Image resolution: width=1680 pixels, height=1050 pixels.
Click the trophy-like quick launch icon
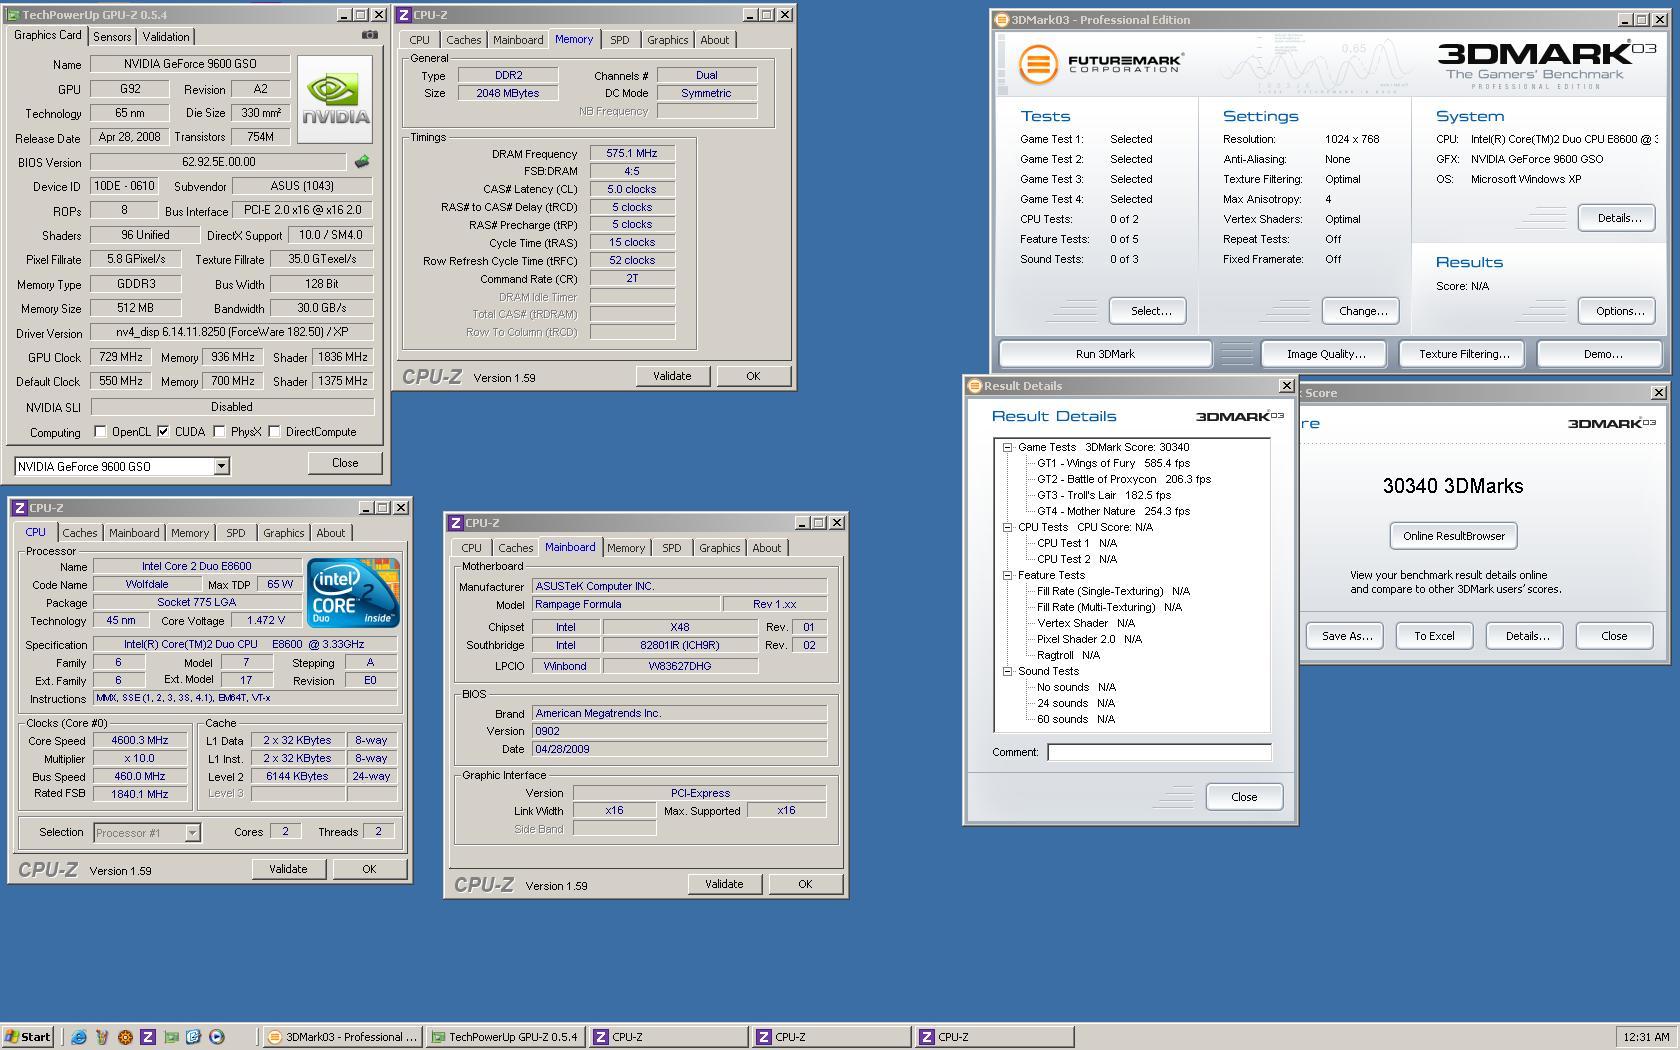point(102,1037)
